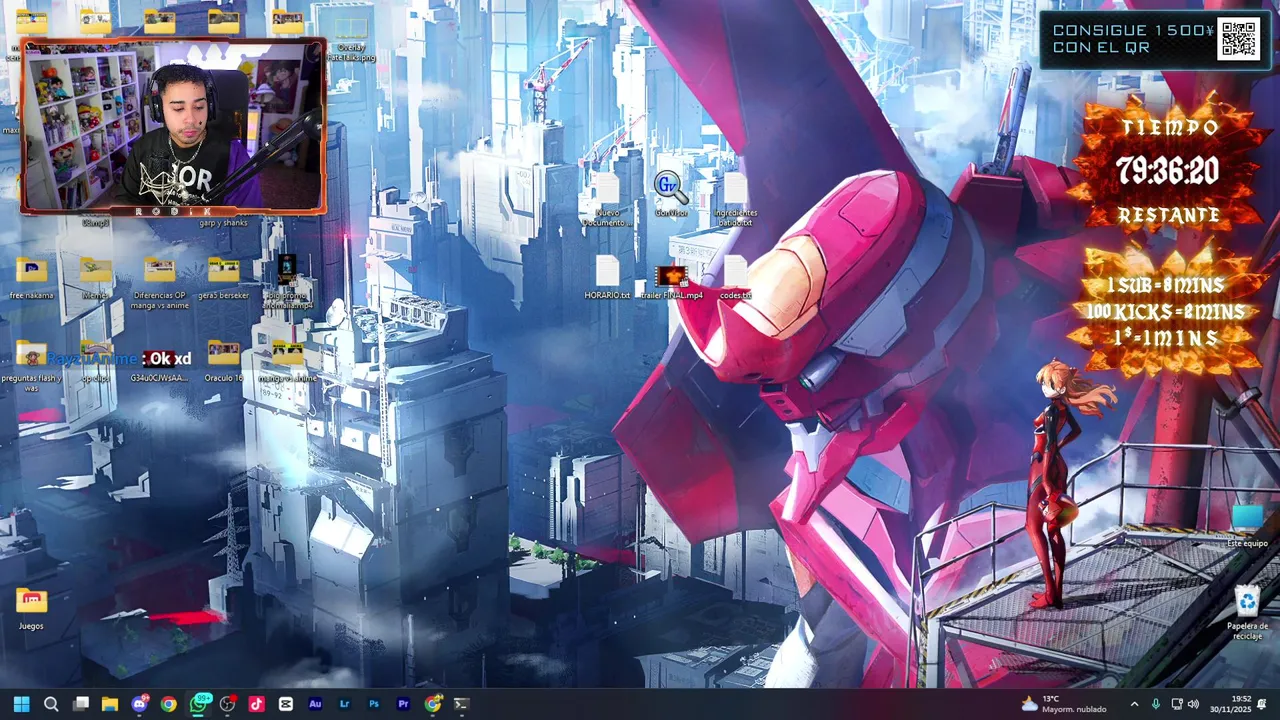Open the volume control in the tray
This screenshot has width=1280, height=720.
click(1193, 704)
